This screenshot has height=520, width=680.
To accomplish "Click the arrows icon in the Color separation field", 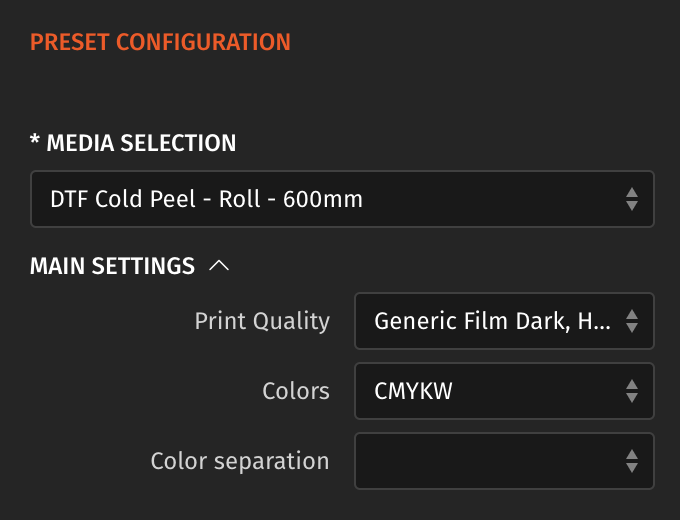I will pyautogui.click(x=631, y=461).
